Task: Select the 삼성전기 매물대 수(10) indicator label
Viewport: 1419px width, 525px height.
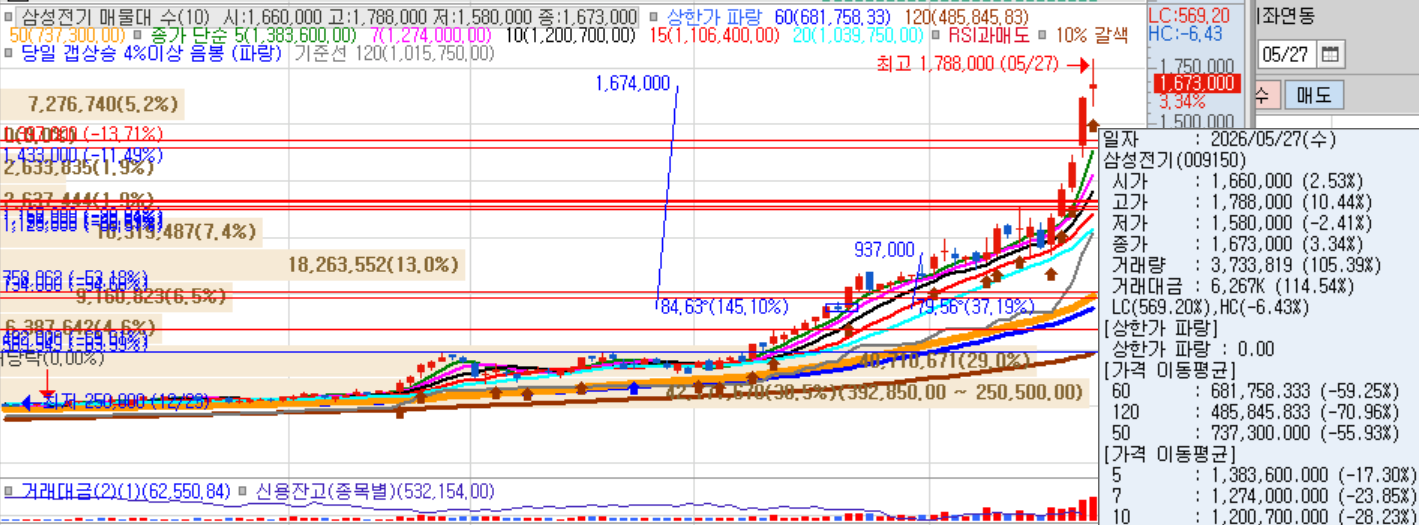Action: click(x=114, y=17)
